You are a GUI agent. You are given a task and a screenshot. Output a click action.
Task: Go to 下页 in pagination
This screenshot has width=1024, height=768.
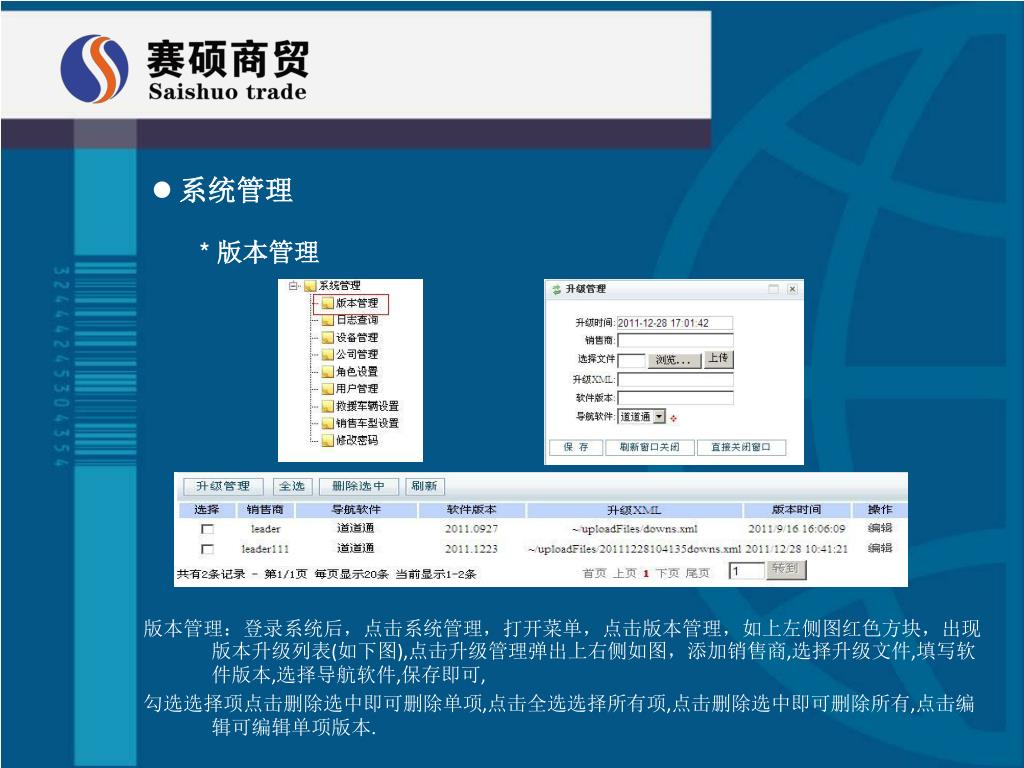pos(667,573)
